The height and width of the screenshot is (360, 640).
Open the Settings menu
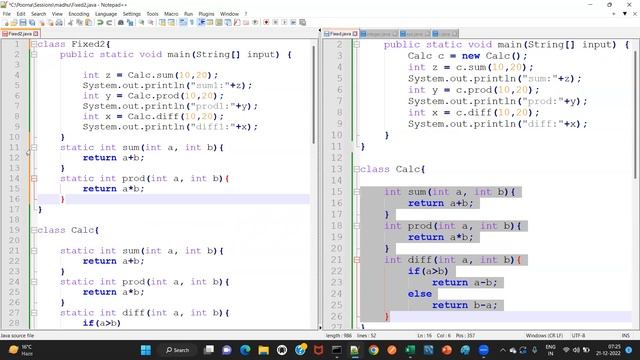click(x=131, y=14)
